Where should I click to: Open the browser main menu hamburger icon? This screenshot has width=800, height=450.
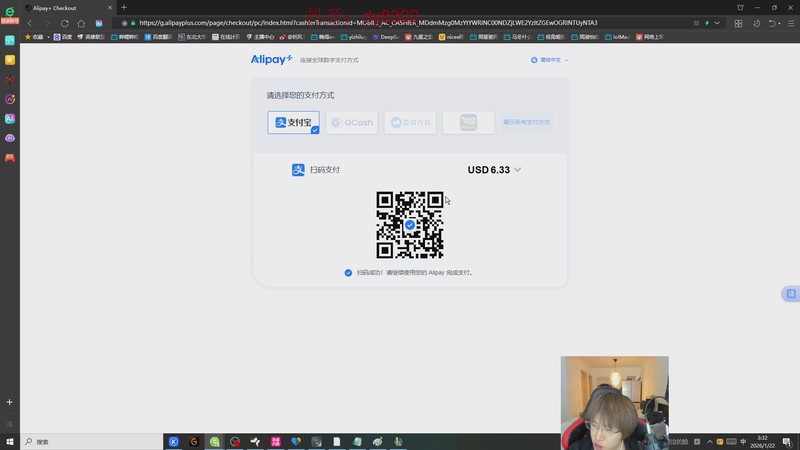point(791,23)
